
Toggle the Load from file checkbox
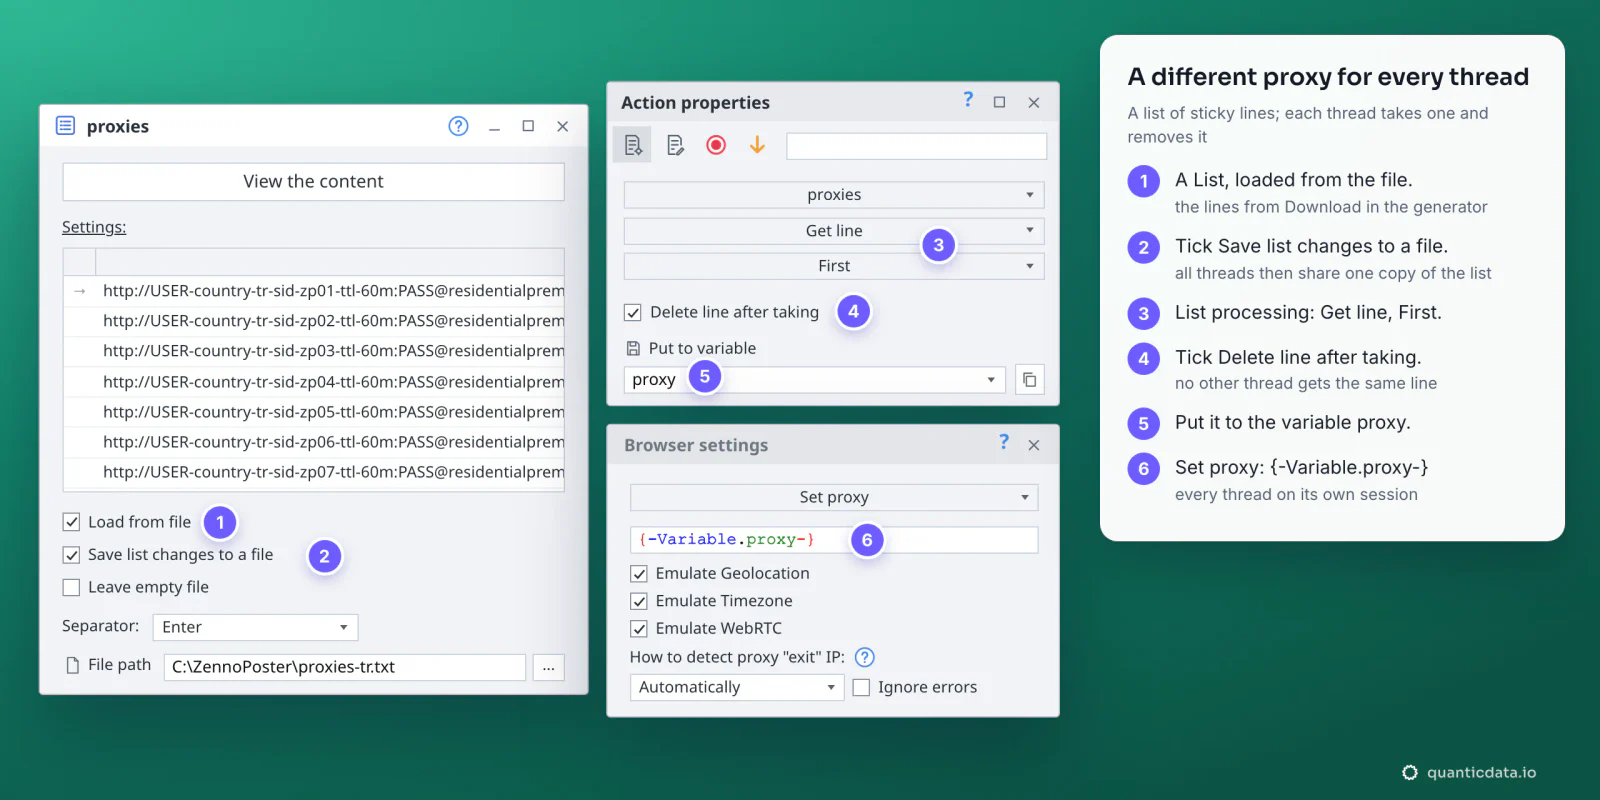tap(71, 522)
